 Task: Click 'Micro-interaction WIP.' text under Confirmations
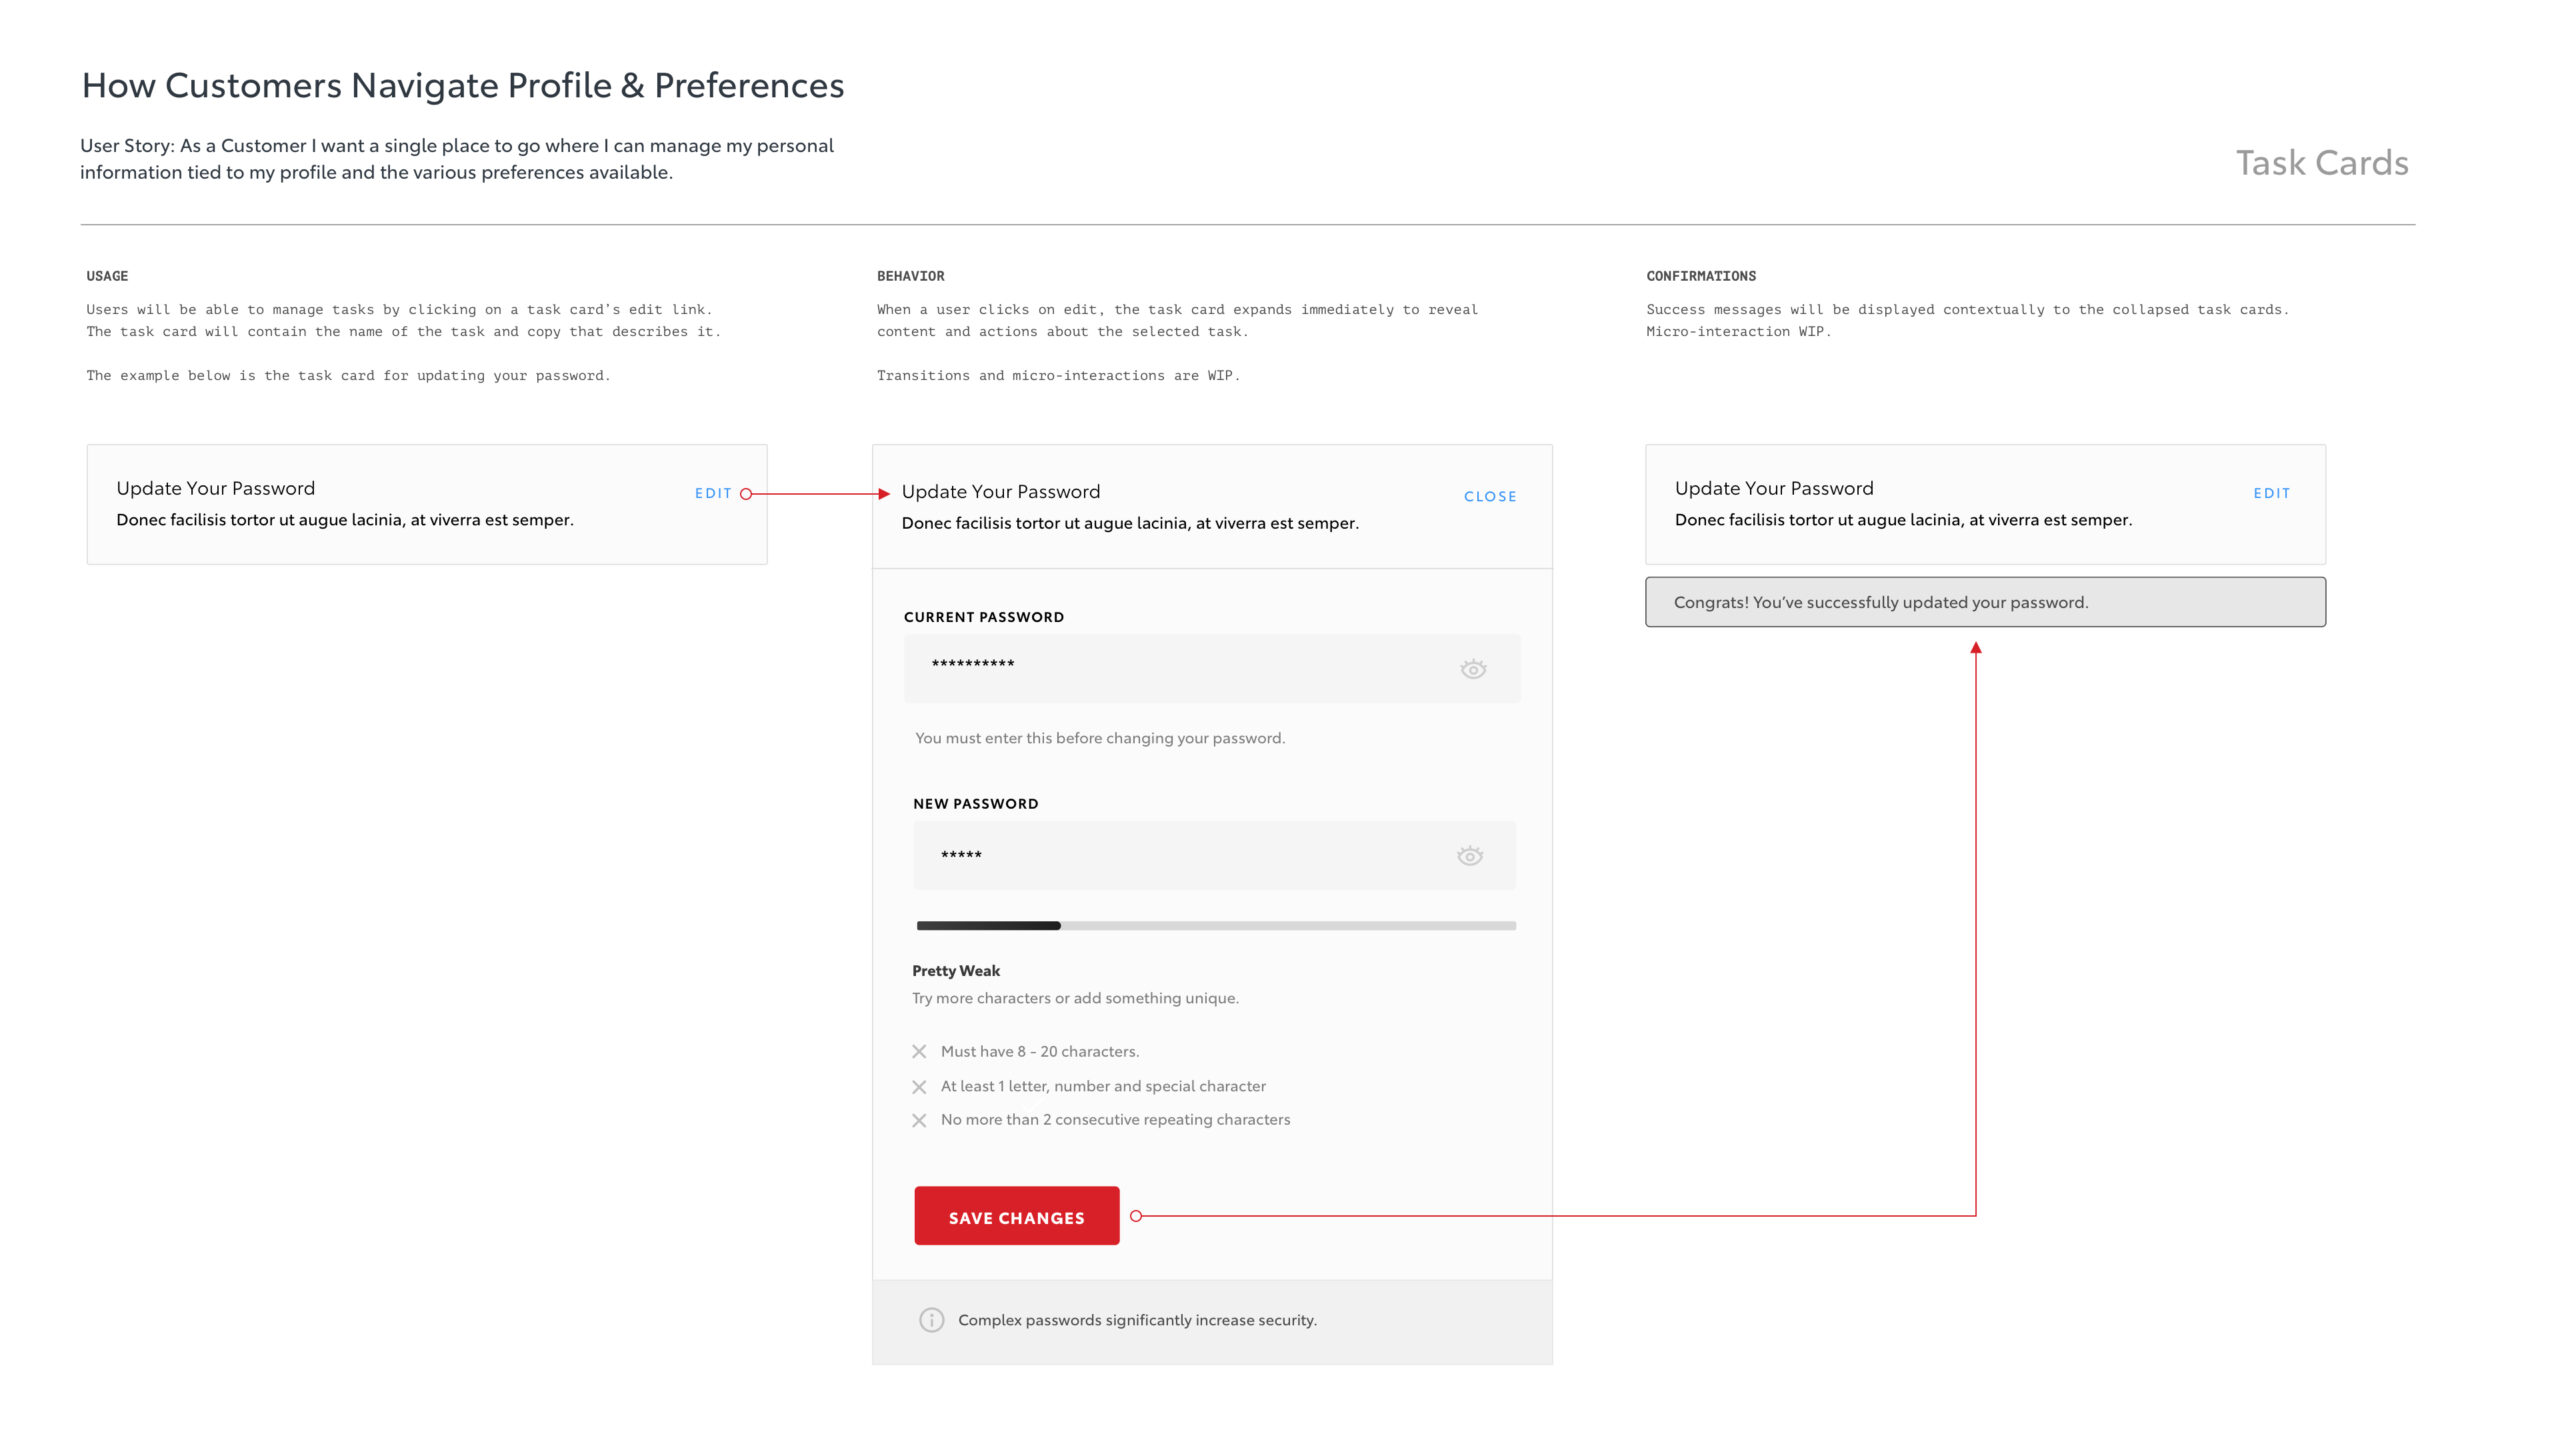(1738, 332)
